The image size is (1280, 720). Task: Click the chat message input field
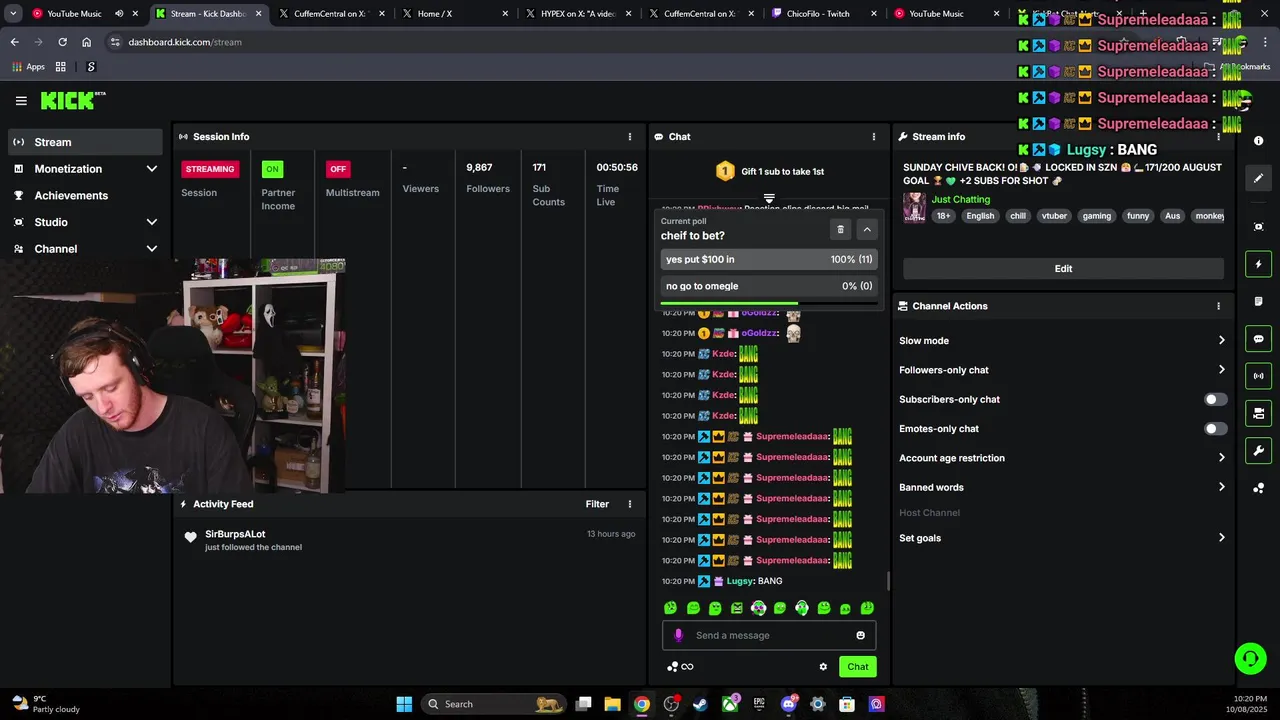tap(769, 635)
